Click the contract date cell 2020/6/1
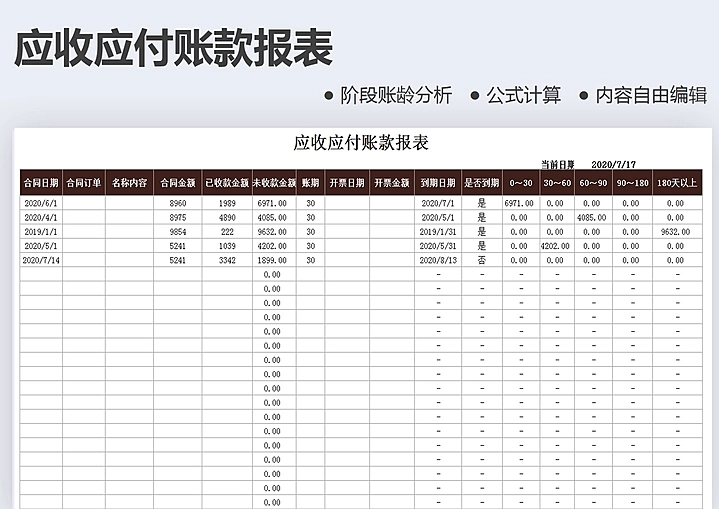The width and height of the screenshot is (719, 509). [x=41, y=203]
